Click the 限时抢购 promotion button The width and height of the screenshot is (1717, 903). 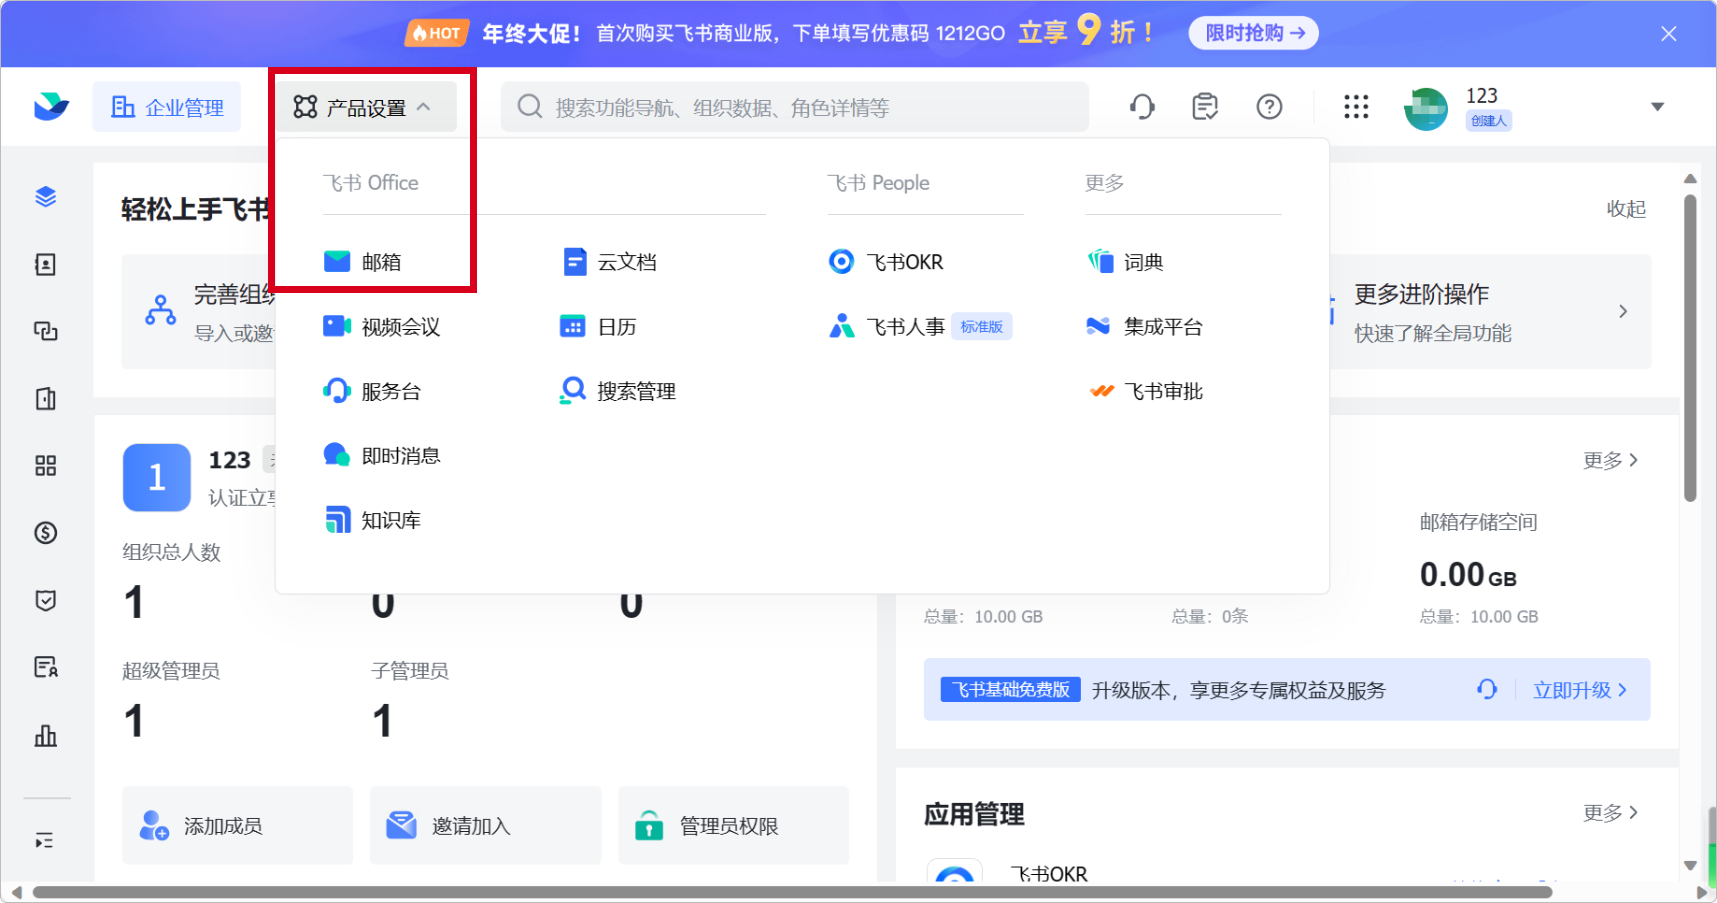coord(1253,33)
